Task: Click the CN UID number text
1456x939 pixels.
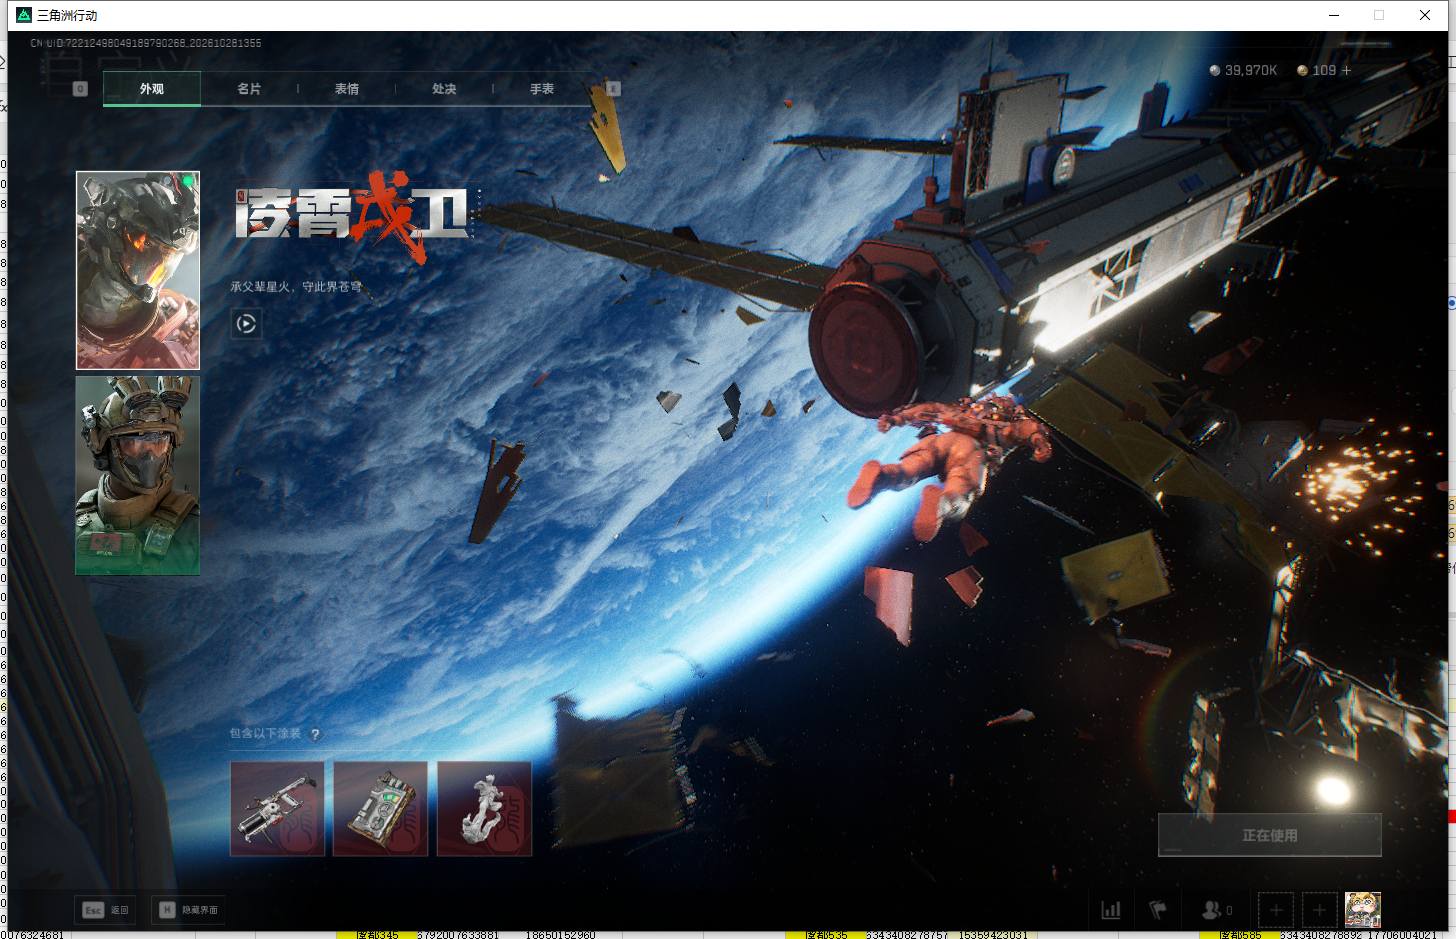Action: point(146,43)
